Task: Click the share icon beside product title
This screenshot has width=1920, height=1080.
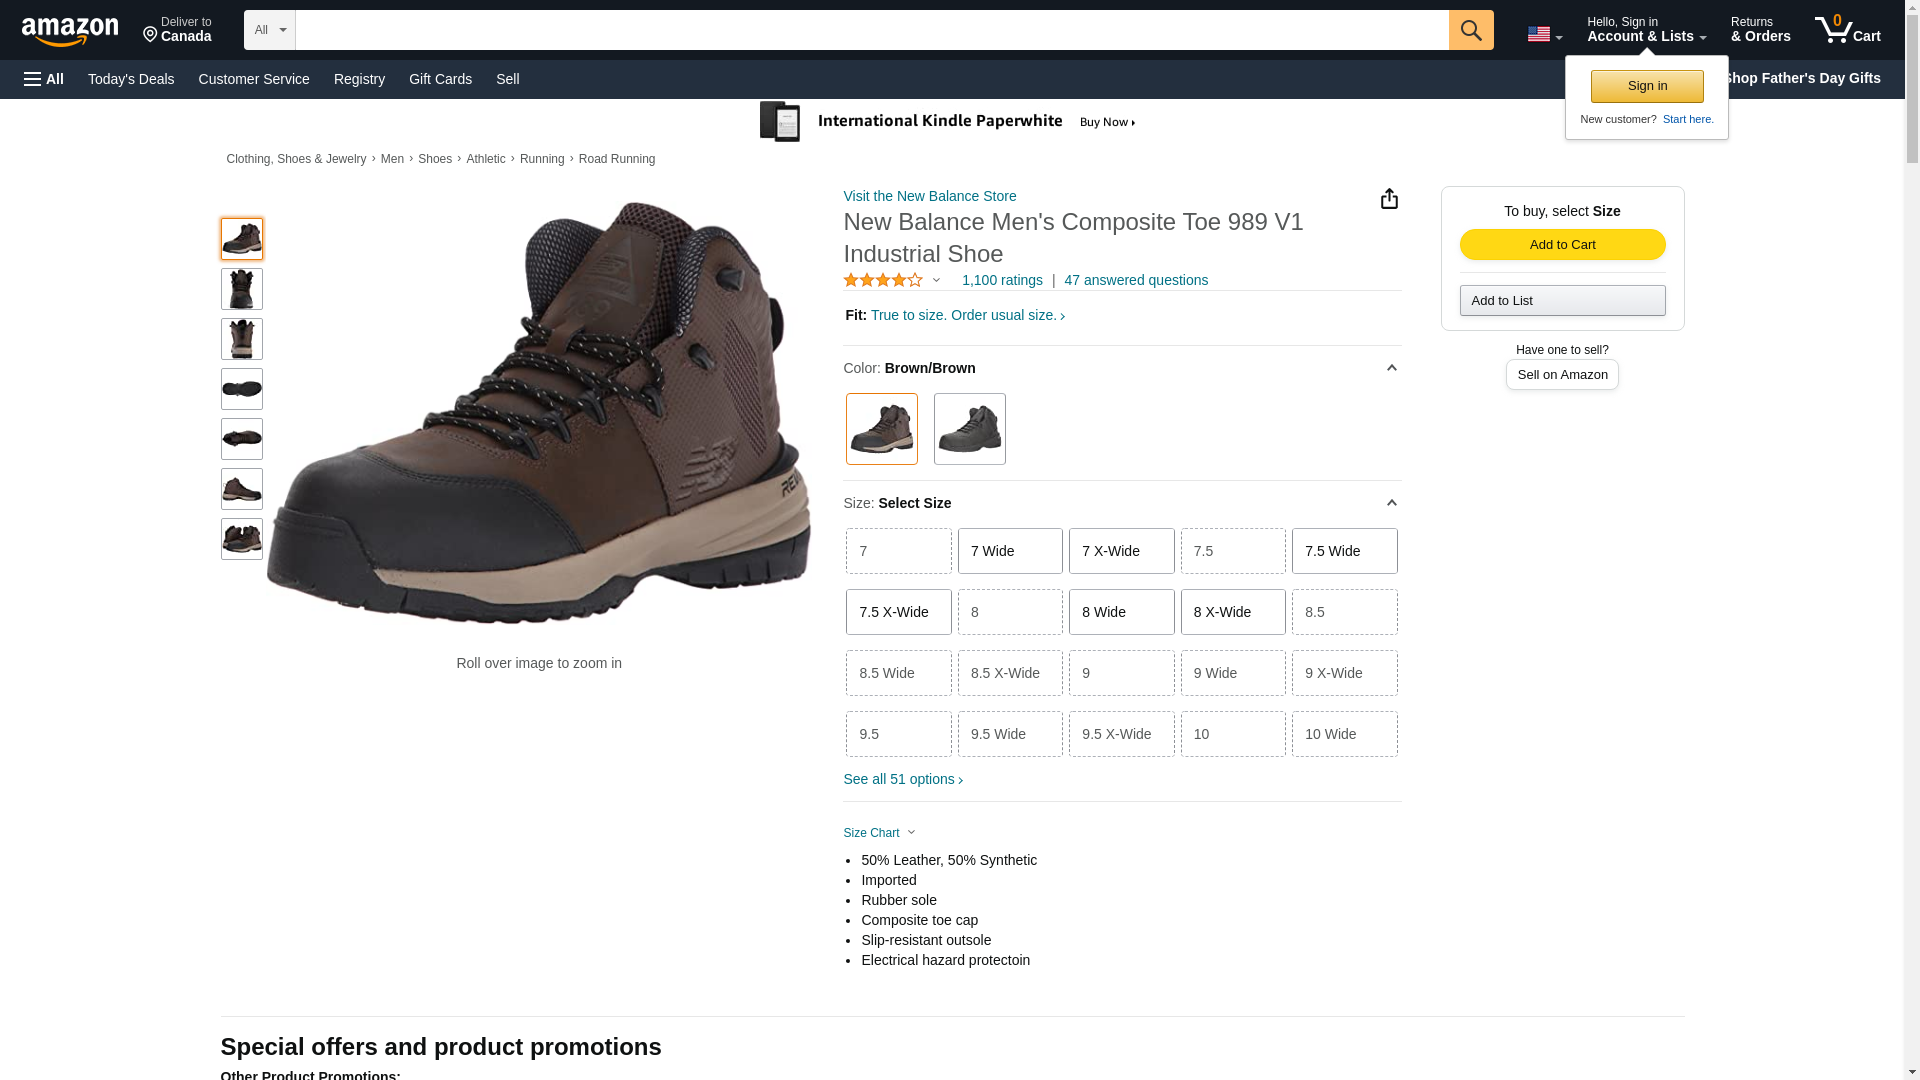Action: coord(1389,199)
